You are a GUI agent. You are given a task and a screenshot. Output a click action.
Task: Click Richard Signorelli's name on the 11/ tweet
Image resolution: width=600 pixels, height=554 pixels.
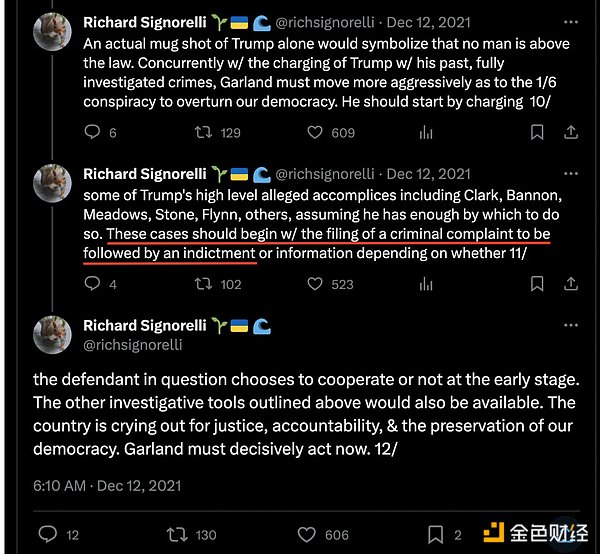145,173
